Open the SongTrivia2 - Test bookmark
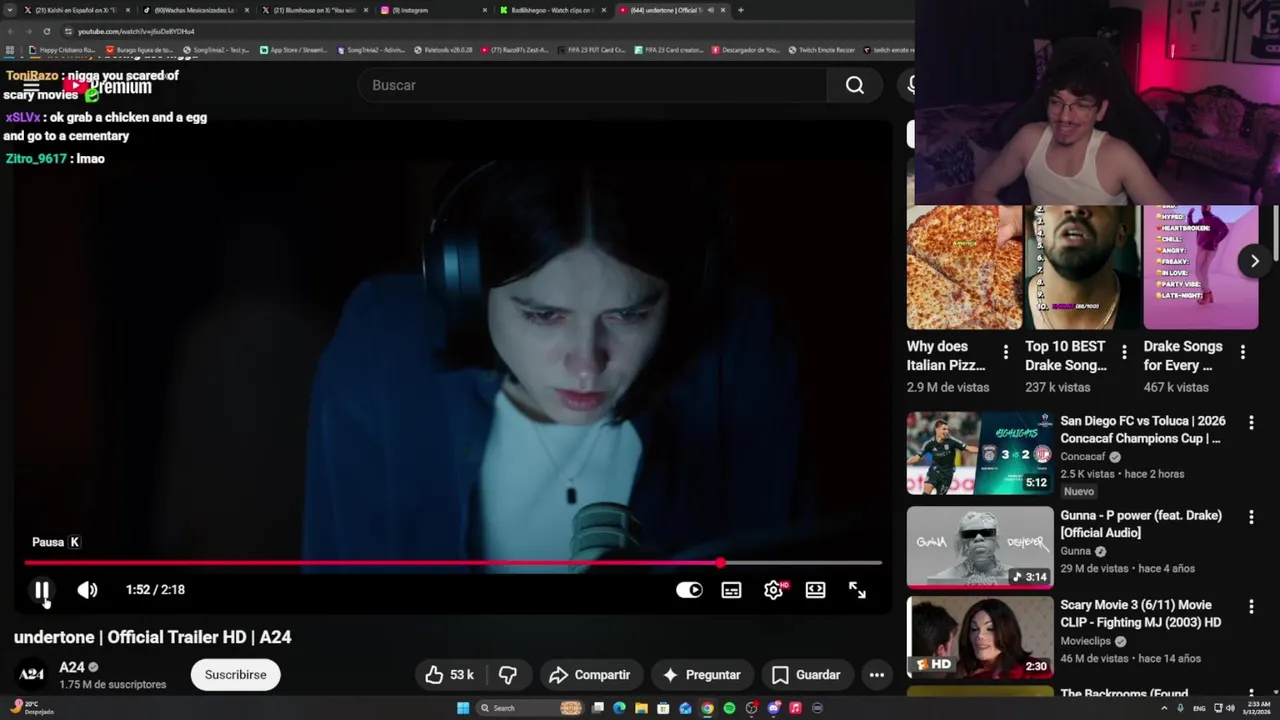Screen dimensions: 1280x720 (x=216, y=50)
